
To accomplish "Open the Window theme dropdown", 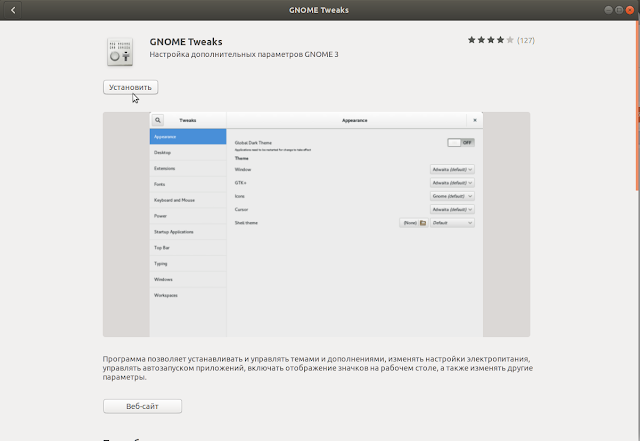I will click(x=452, y=169).
